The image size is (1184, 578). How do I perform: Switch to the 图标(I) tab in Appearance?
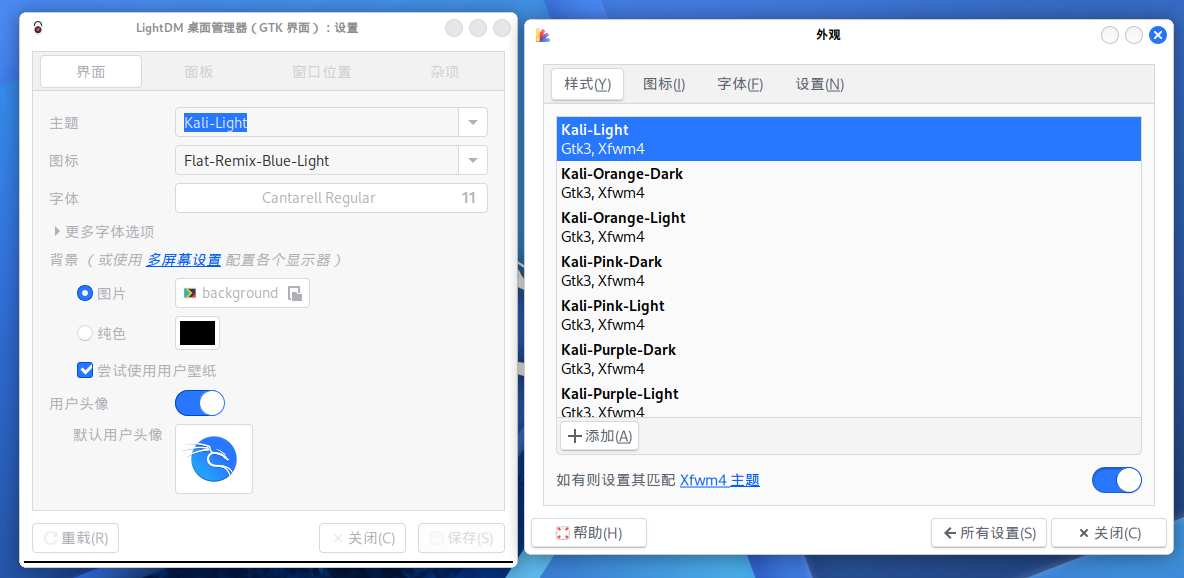(664, 84)
